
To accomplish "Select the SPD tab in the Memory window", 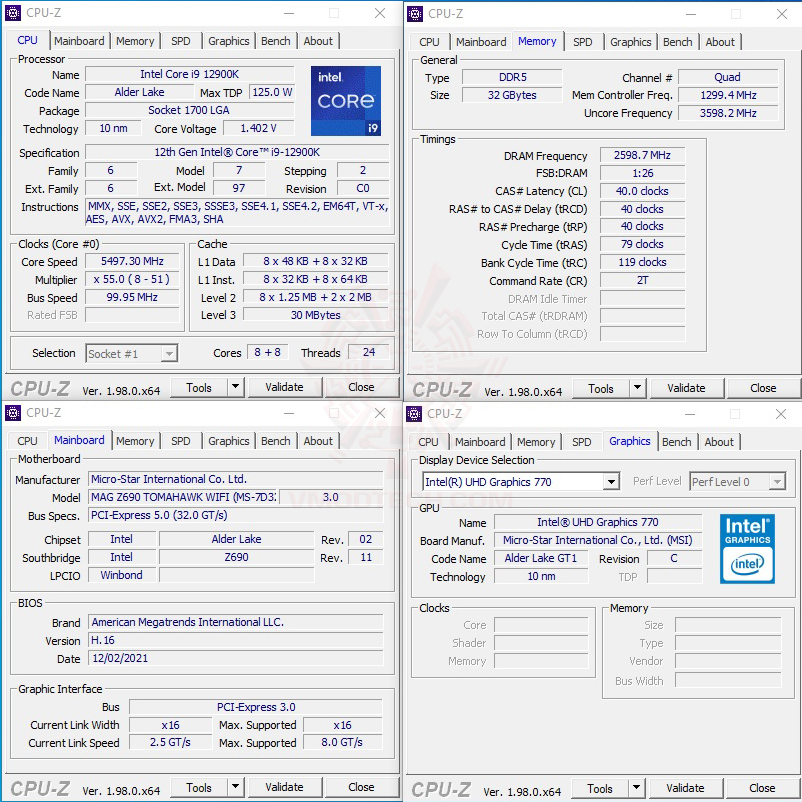I will pyautogui.click(x=583, y=42).
